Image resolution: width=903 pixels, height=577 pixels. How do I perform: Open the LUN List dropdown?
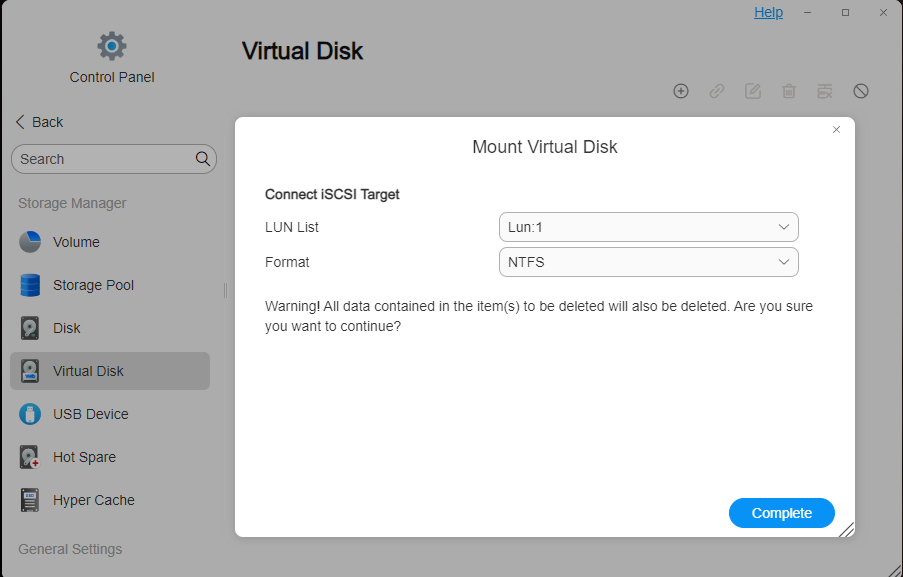pos(648,227)
